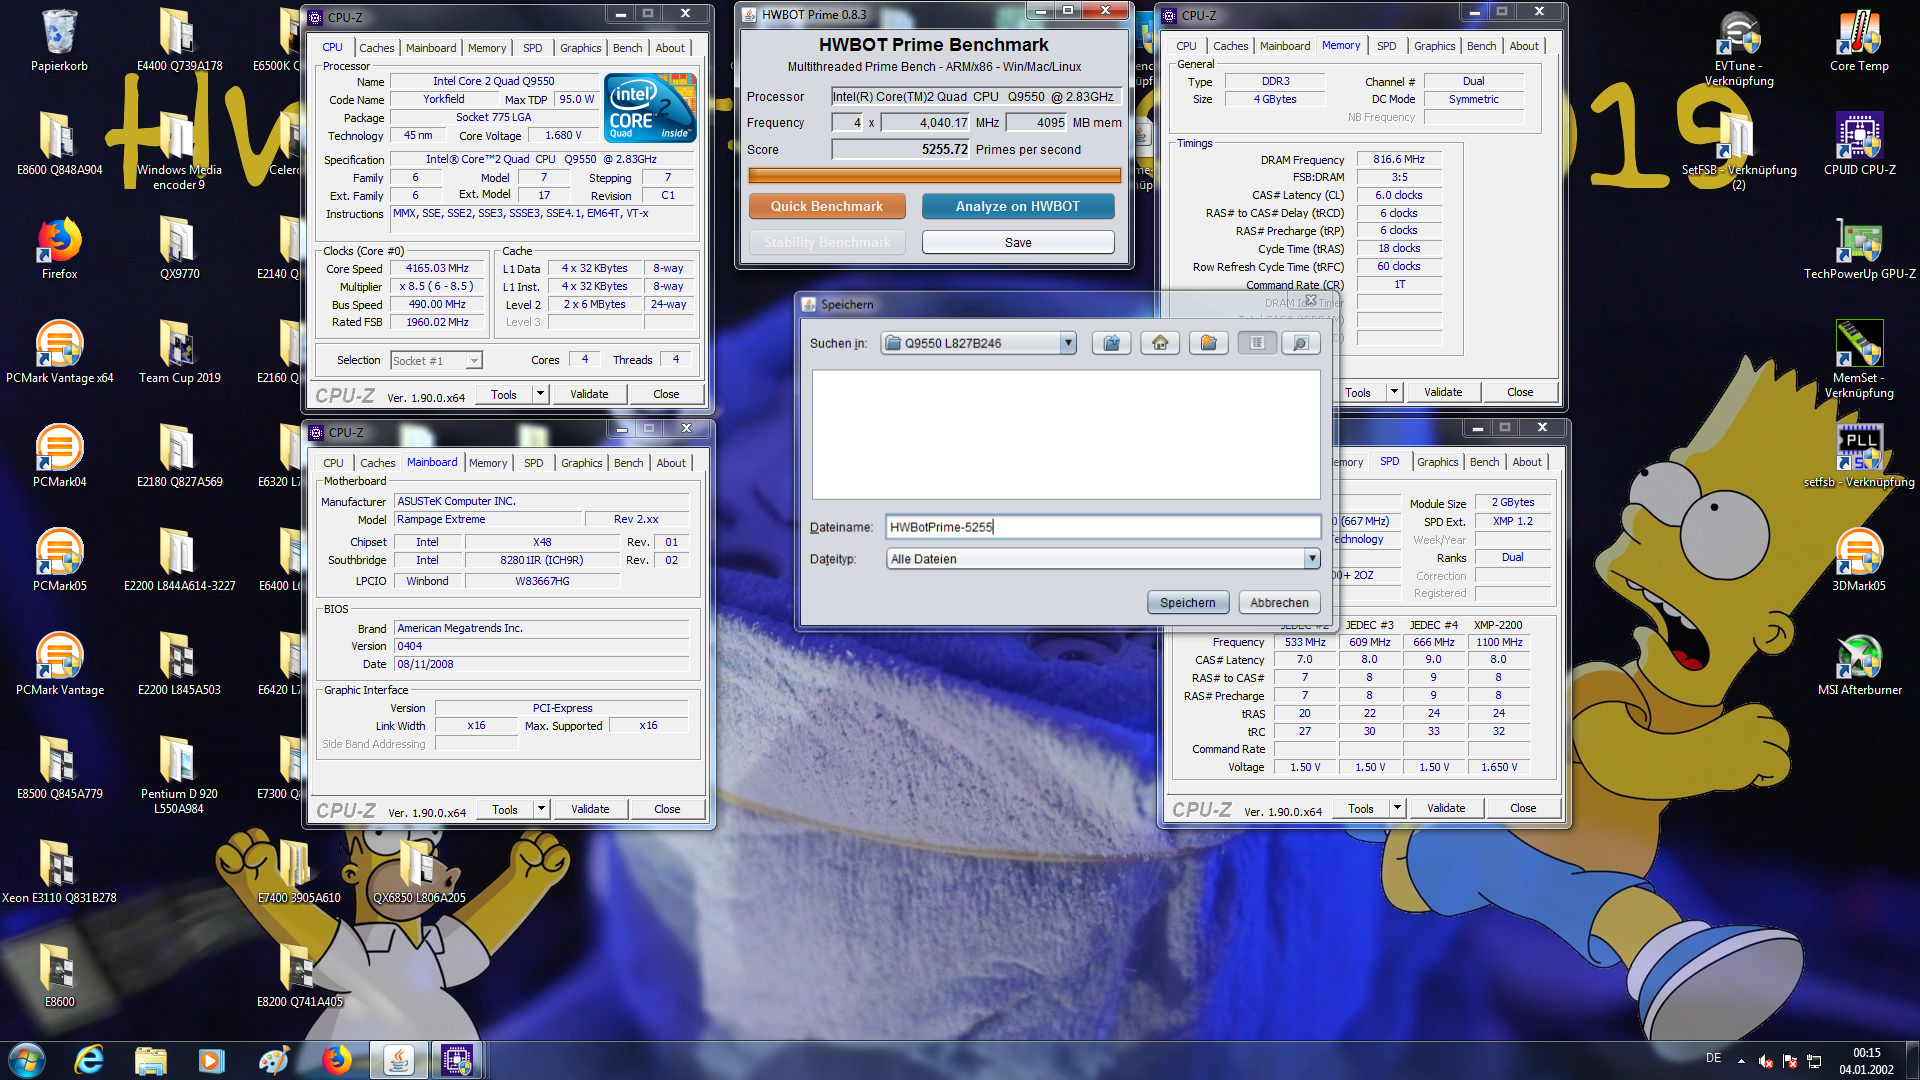
Task: Click the muted volume tray icon
Action: click(x=1766, y=1062)
